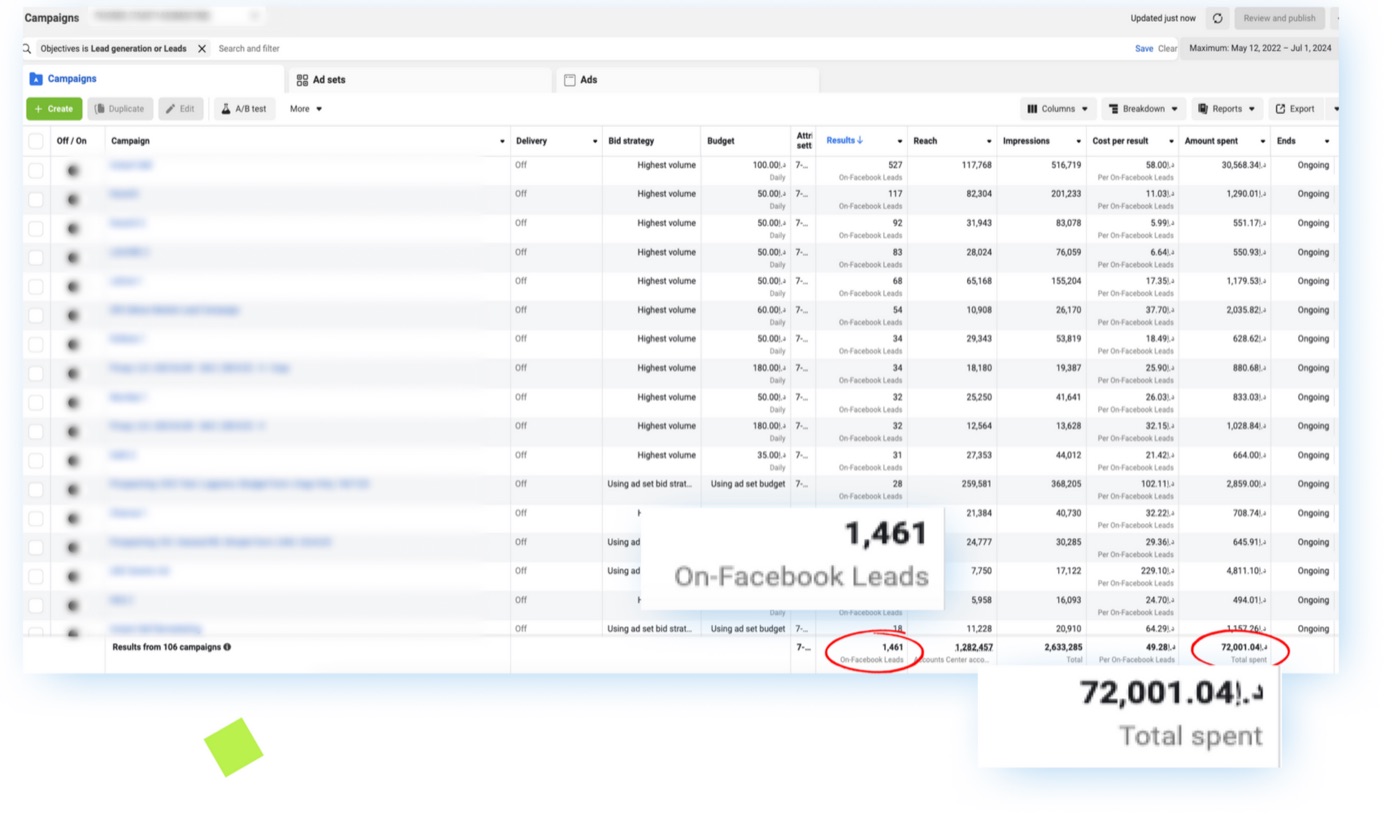Click the Campaigns tab folder icon

pos(36,79)
